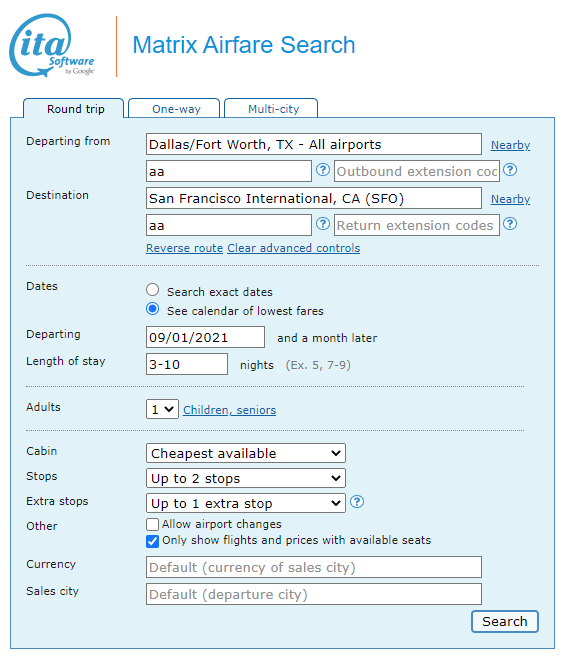Select See calendar of lowest fares option
Screen dimensions: 567x661
click(x=153, y=309)
